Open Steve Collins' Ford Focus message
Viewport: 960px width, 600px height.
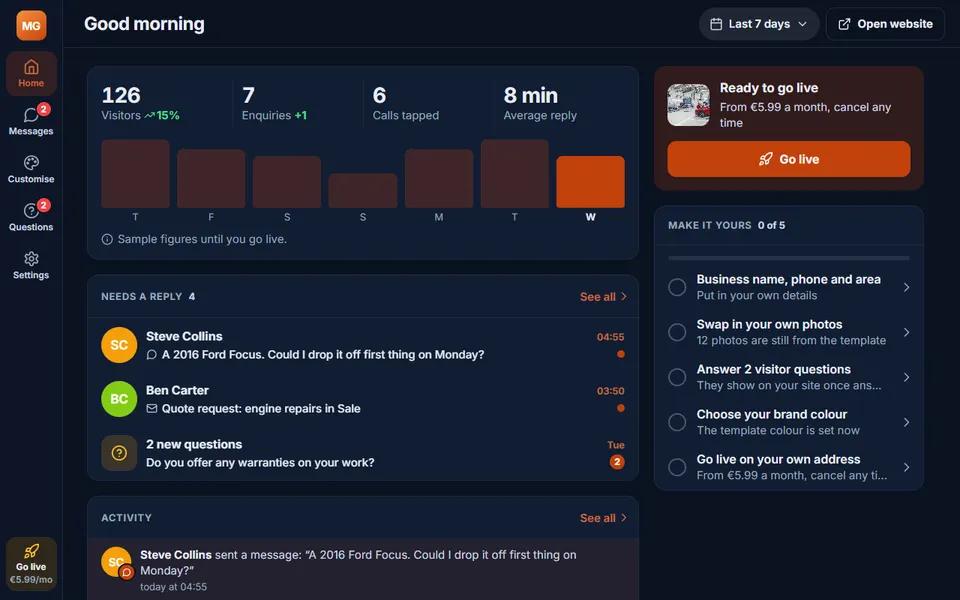click(x=363, y=345)
